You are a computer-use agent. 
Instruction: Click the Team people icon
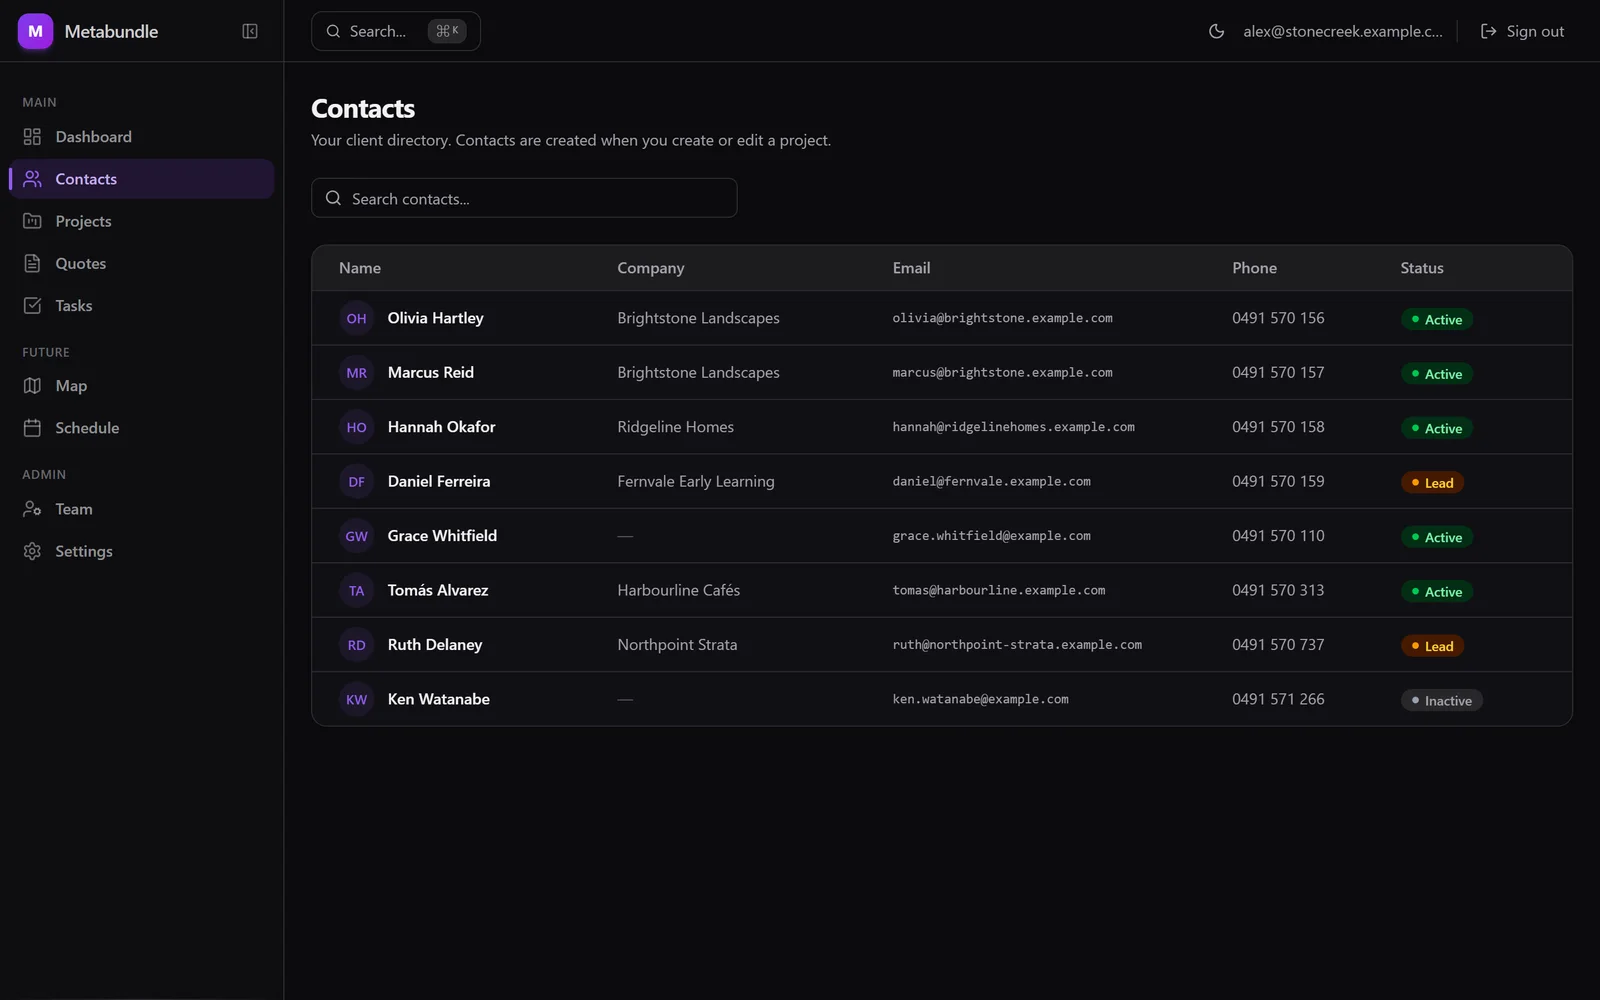32,509
